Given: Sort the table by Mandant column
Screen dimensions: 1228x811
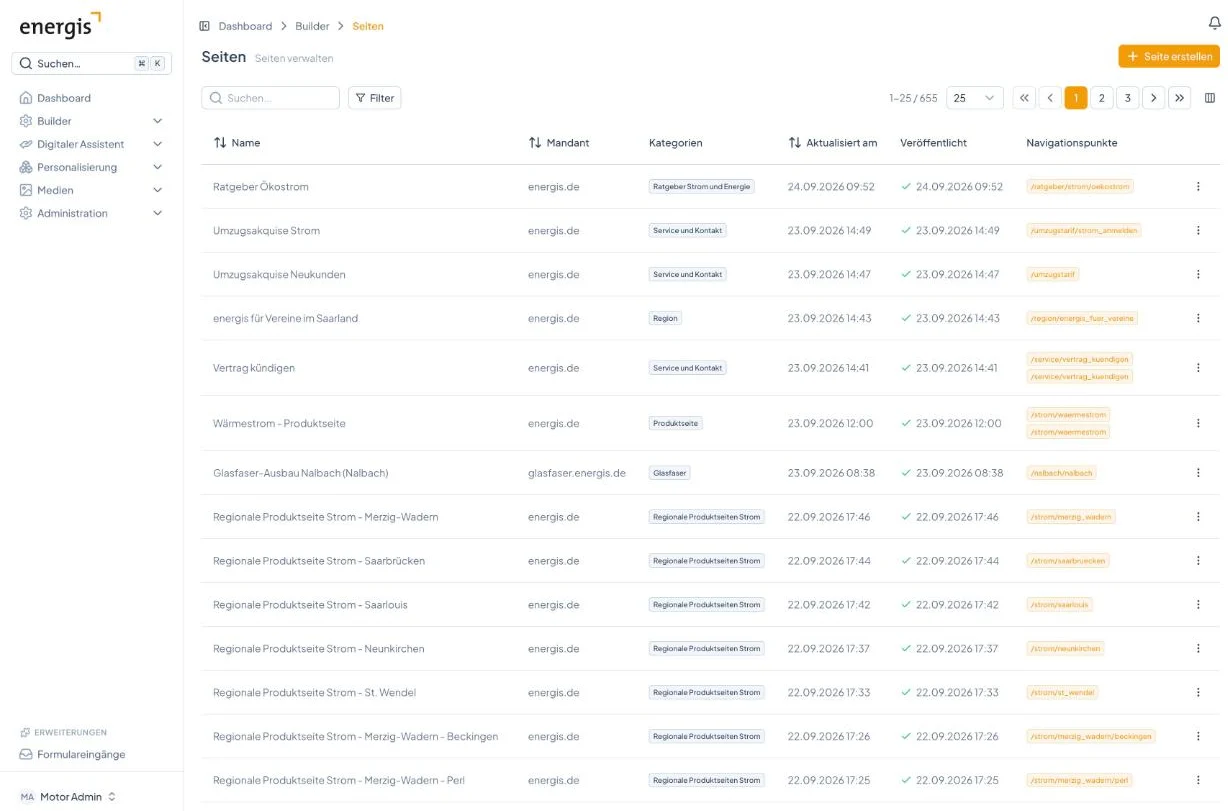Looking at the screenshot, I should coord(559,143).
